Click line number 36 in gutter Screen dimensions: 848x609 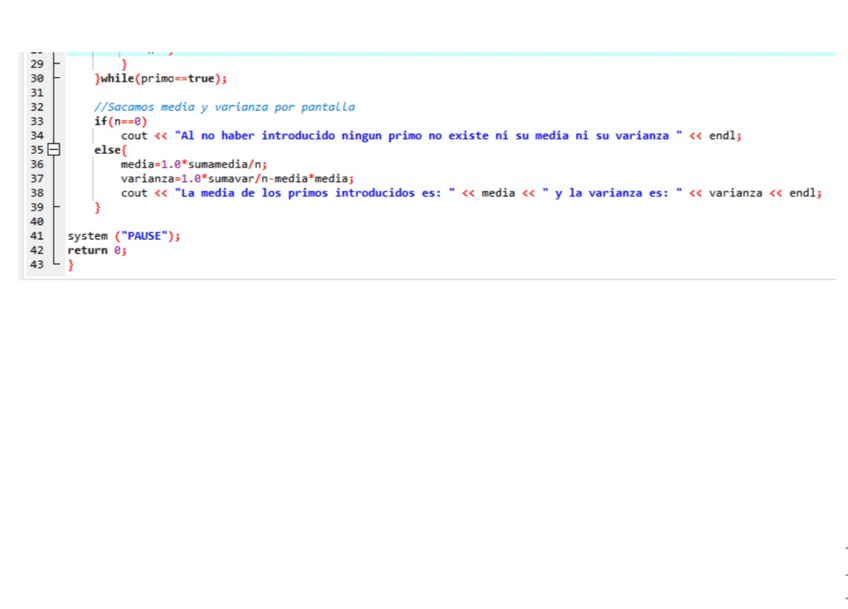pyautogui.click(x=37, y=164)
